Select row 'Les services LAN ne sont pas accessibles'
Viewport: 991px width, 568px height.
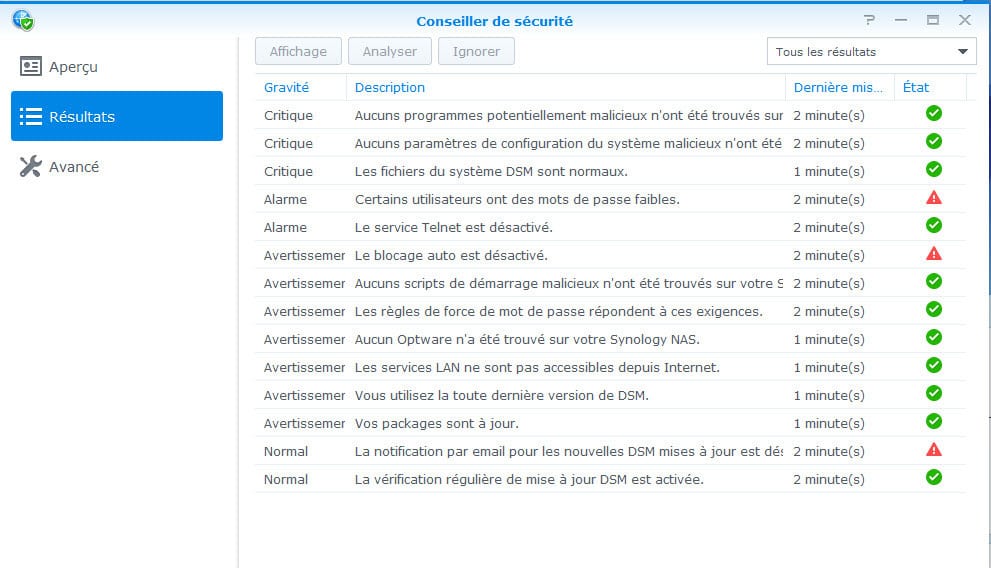pyautogui.click(x=611, y=367)
